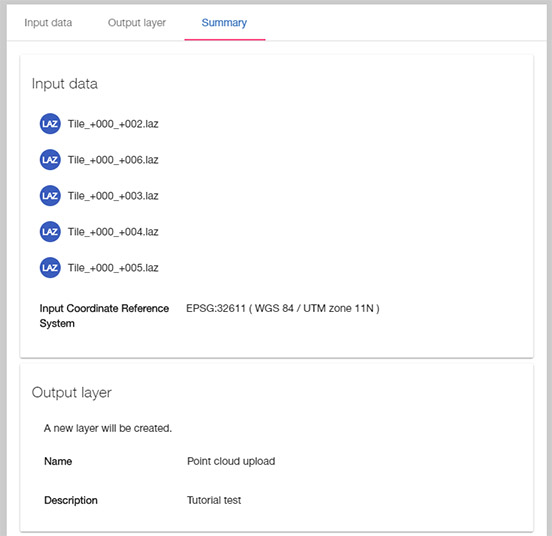Select file name Tile_+000_+004.laz
The image size is (552, 536).
(x=113, y=232)
